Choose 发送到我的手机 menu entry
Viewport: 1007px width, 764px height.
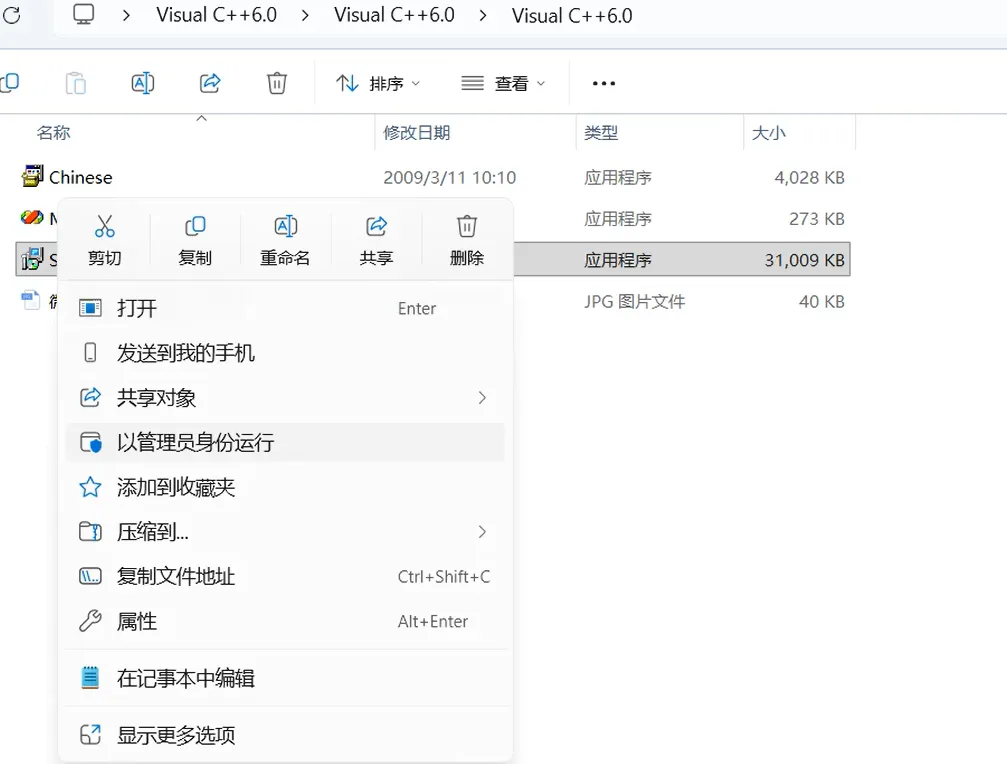[285, 352]
